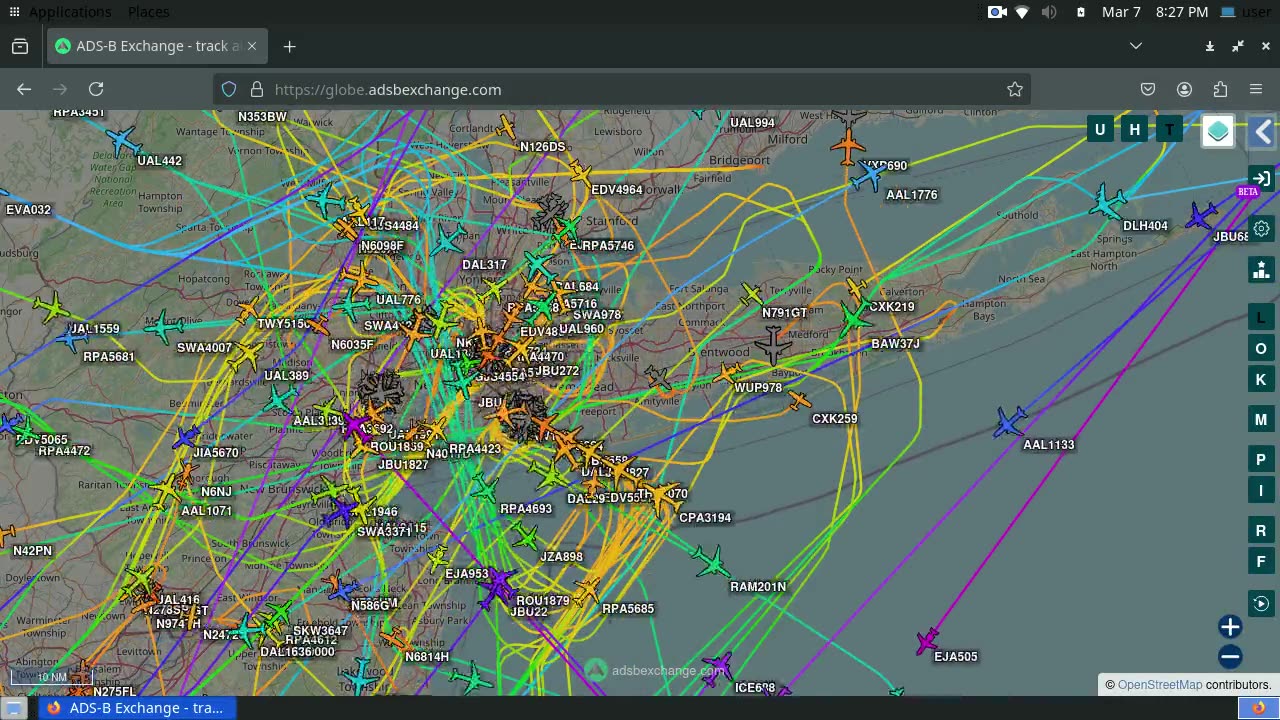
Task: Click the SWA4007 flight label
Action: 204,347
